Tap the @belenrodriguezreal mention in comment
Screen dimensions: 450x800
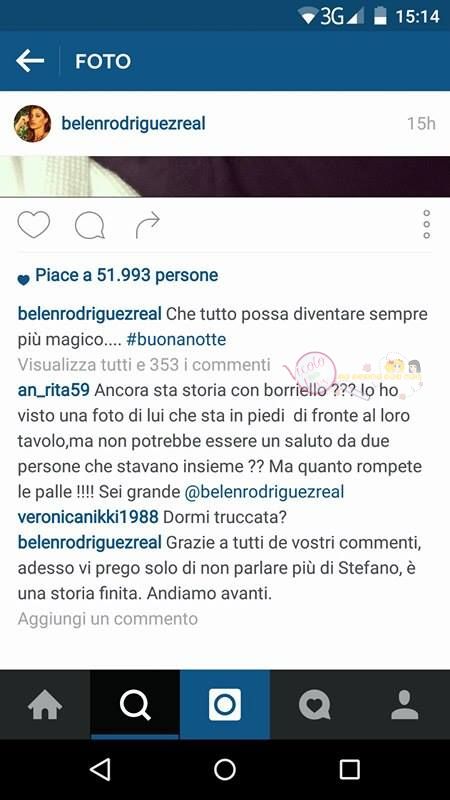point(264,492)
